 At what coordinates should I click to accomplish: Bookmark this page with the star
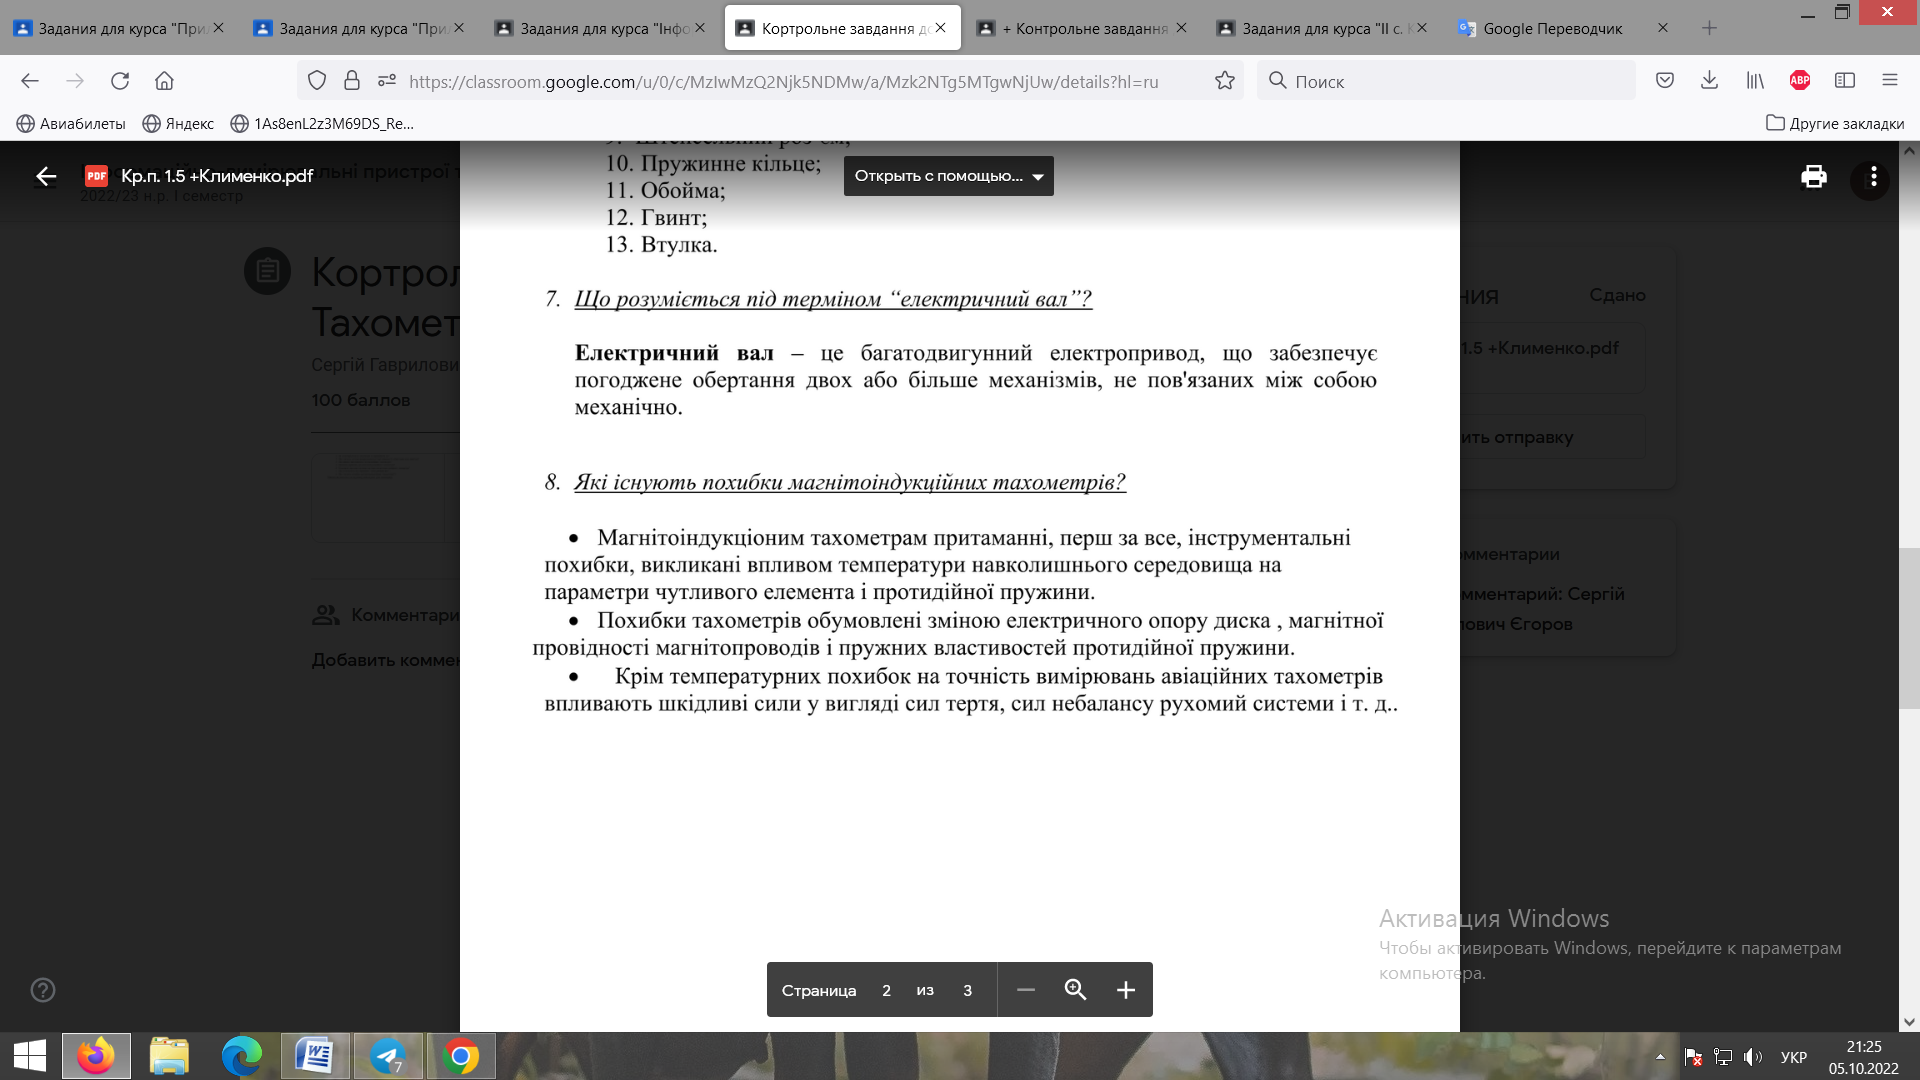coord(1224,81)
